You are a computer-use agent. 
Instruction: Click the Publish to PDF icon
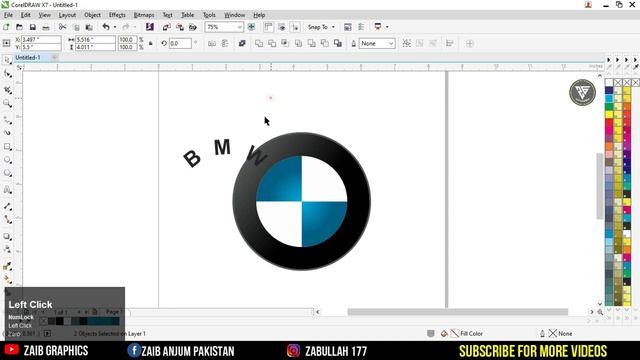pos(193,27)
